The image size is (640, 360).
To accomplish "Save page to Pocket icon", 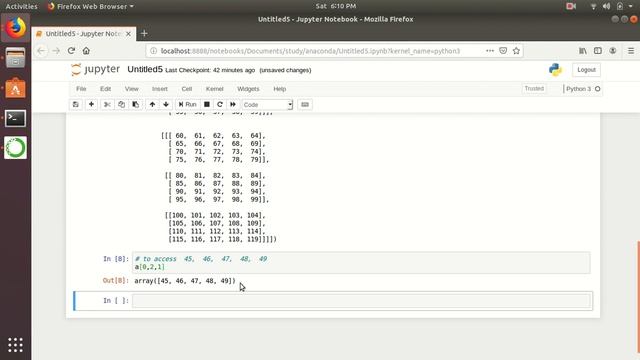I will coord(503,51).
